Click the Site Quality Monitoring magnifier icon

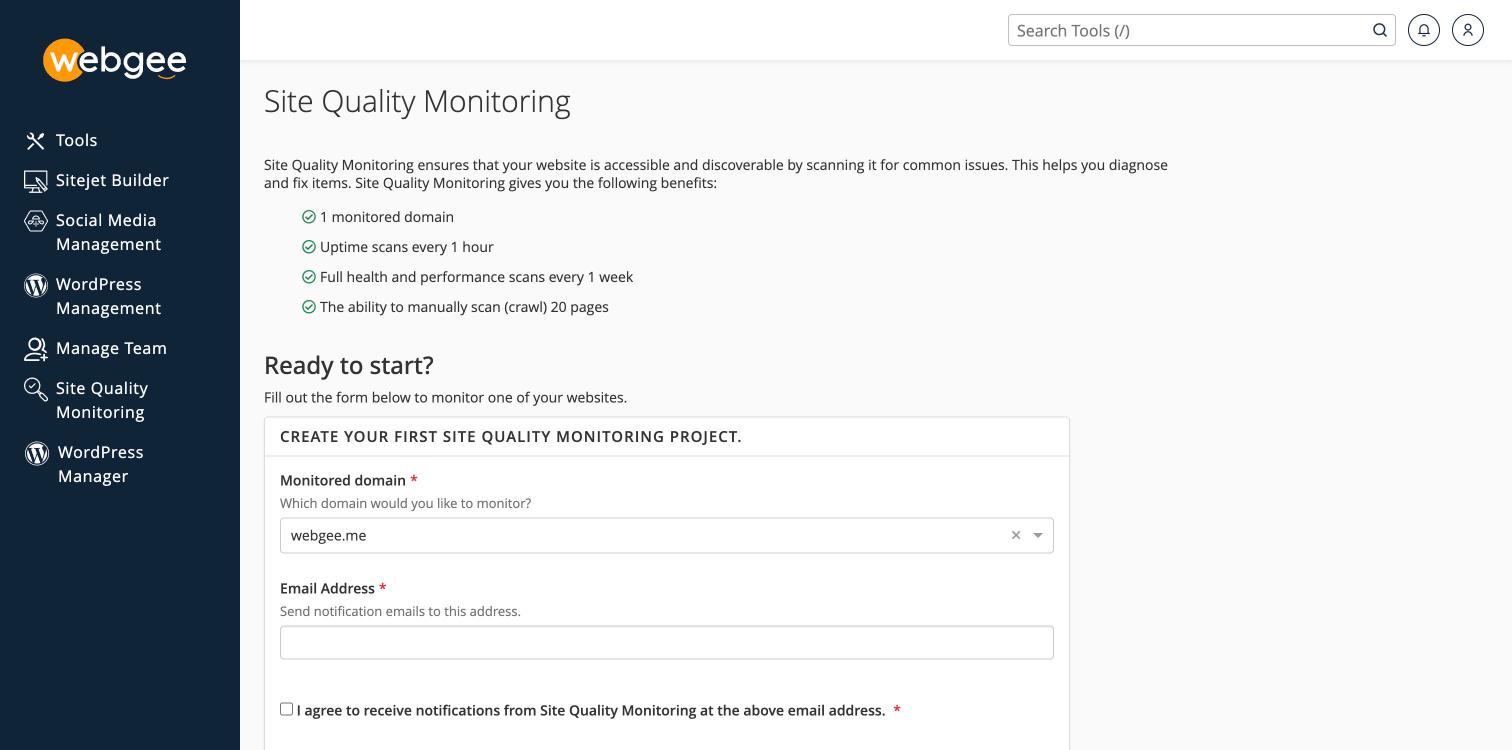(x=36, y=389)
